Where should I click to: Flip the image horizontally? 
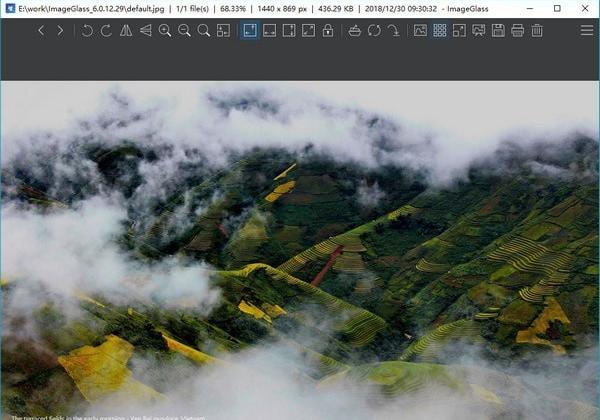point(126,31)
